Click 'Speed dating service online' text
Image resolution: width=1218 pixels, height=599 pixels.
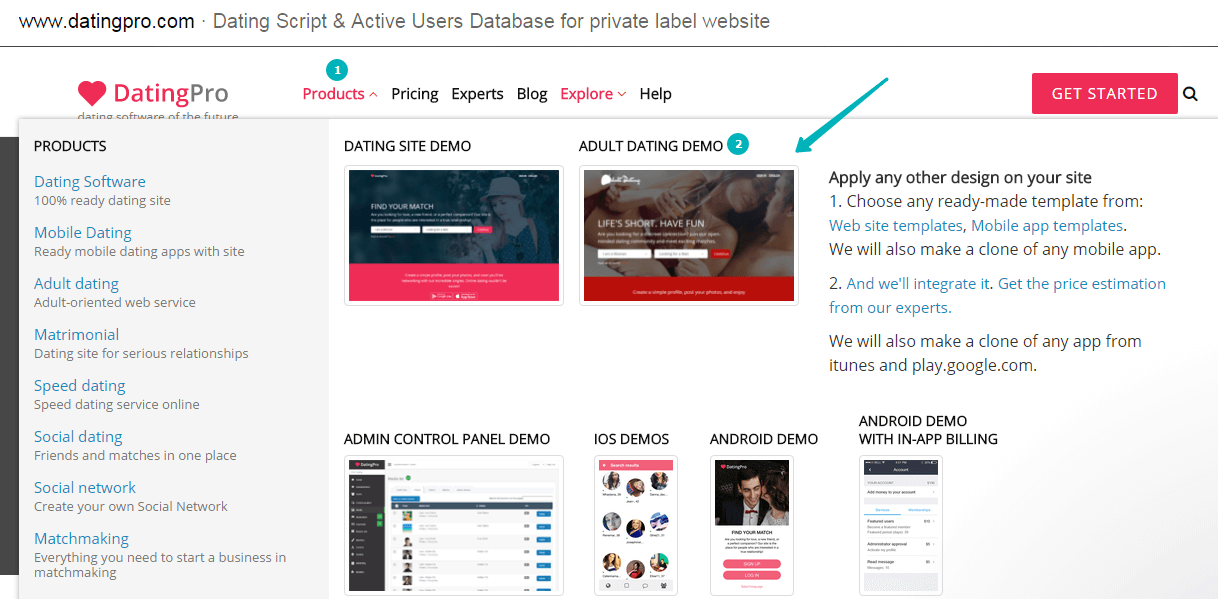coord(117,404)
